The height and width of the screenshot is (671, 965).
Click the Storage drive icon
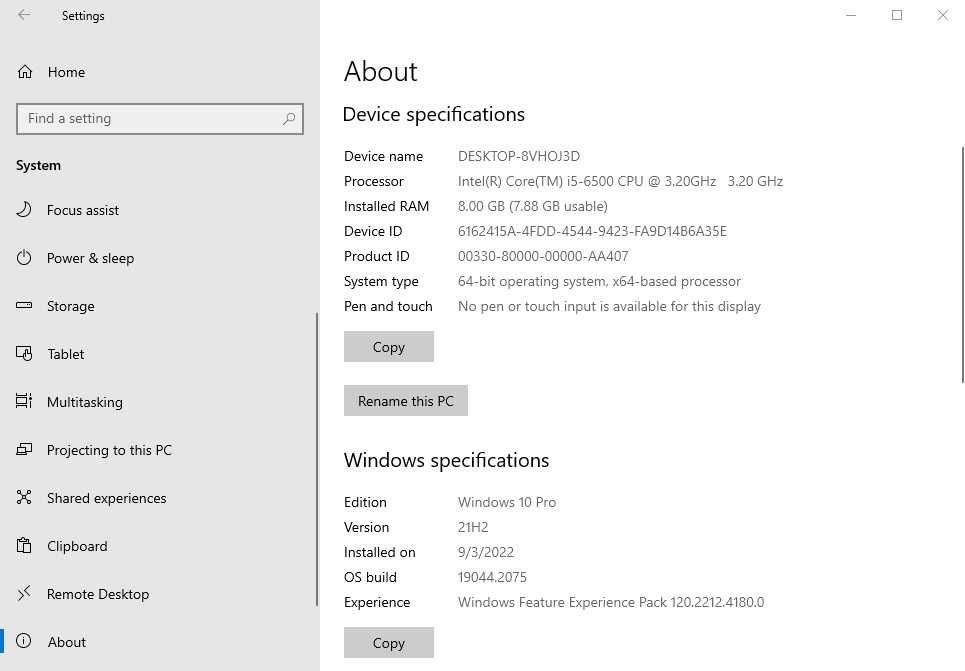click(24, 306)
